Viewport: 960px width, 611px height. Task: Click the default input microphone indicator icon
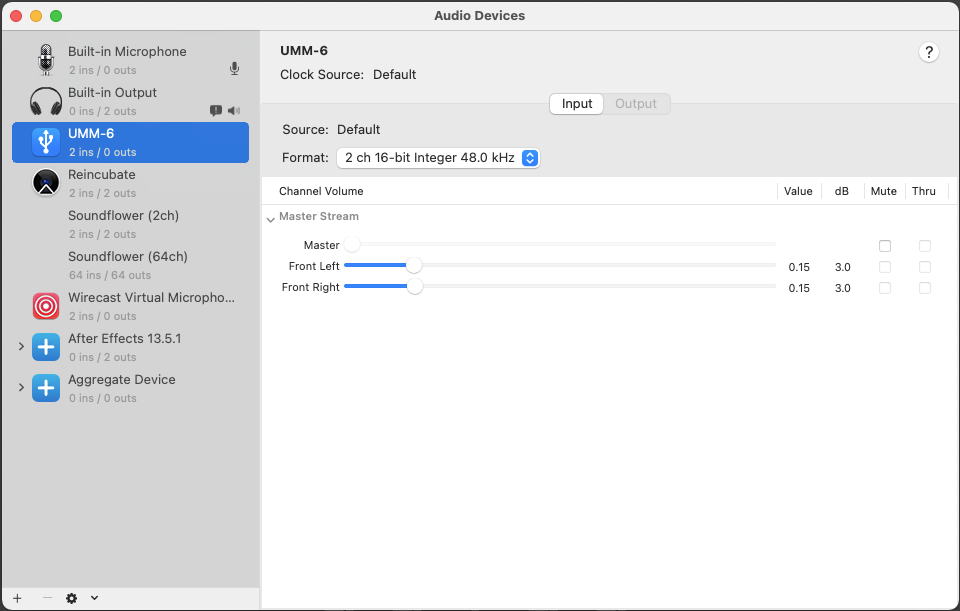click(x=234, y=69)
